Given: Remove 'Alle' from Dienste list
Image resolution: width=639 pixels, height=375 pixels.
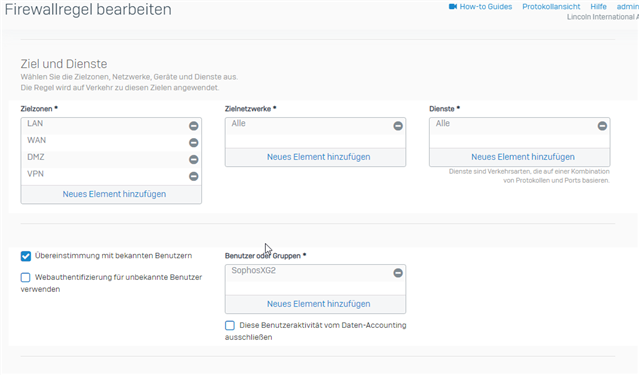Looking at the screenshot, I should 602,126.
